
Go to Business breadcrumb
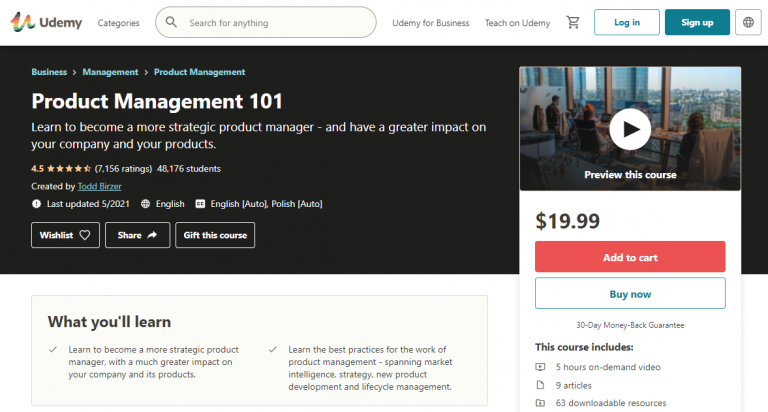coord(49,72)
